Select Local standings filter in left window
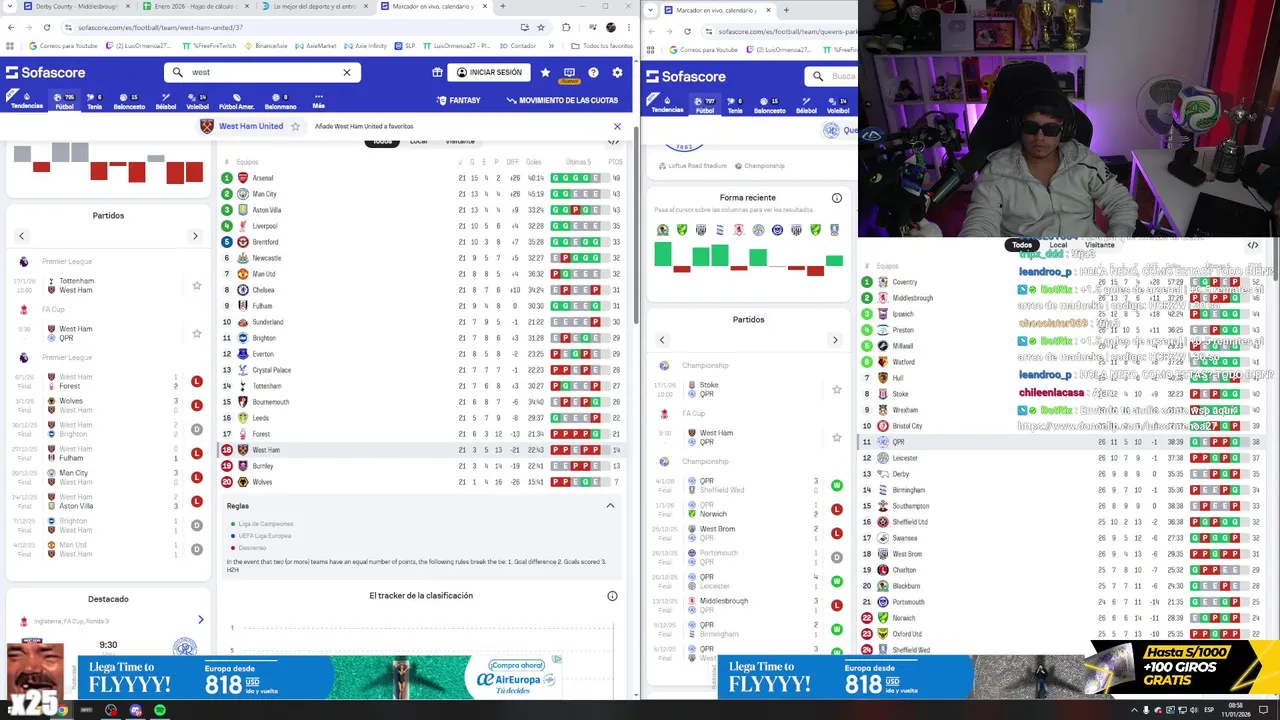This screenshot has height=720, width=1280. [418, 141]
